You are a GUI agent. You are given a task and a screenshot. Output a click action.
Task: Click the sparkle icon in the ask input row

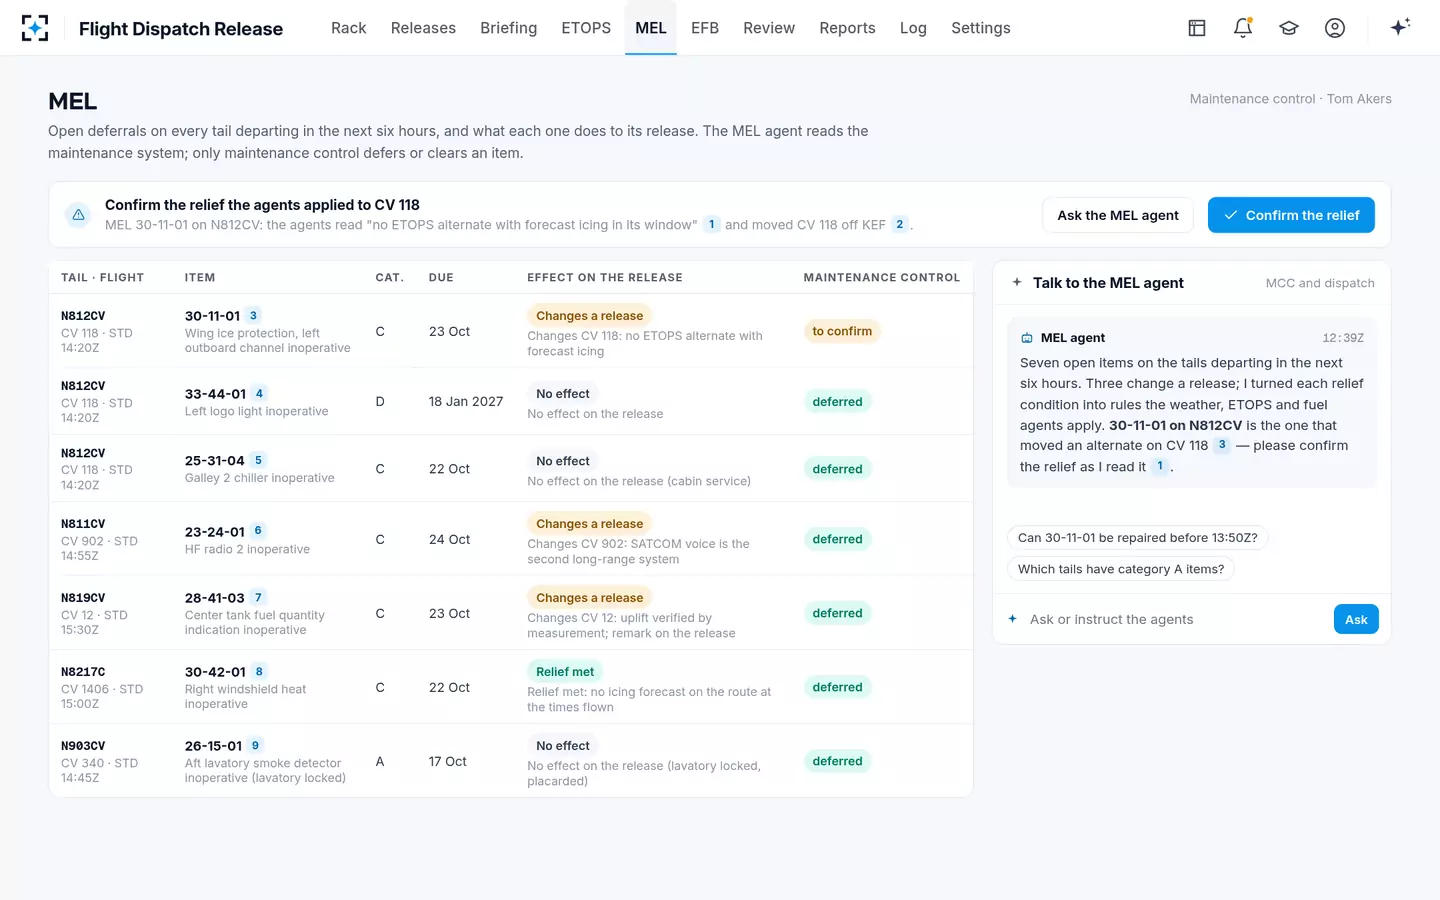(x=1013, y=619)
